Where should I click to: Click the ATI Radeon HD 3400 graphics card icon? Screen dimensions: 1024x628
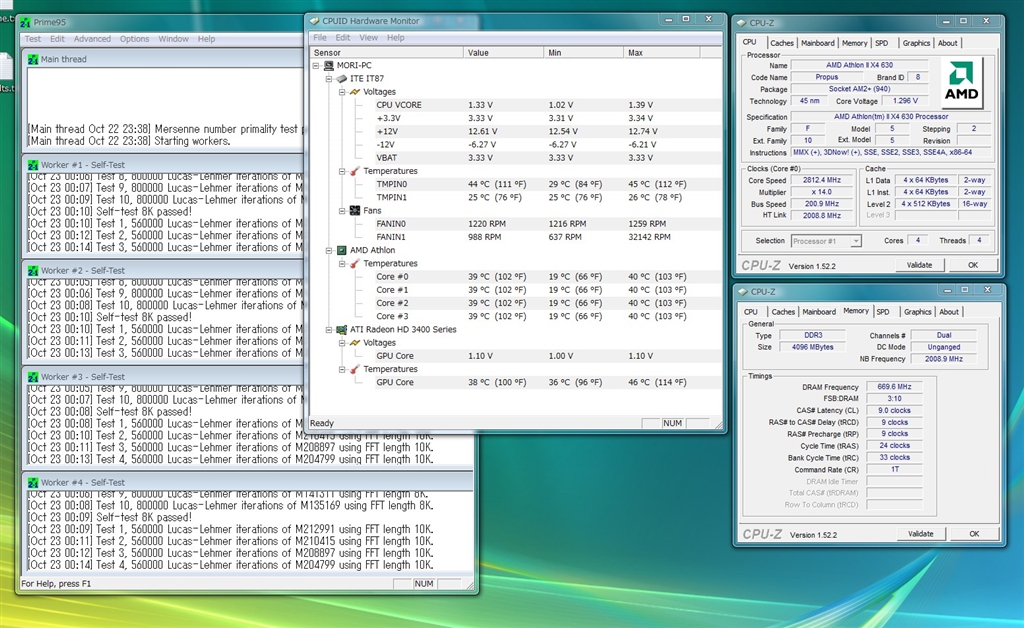(340, 329)
